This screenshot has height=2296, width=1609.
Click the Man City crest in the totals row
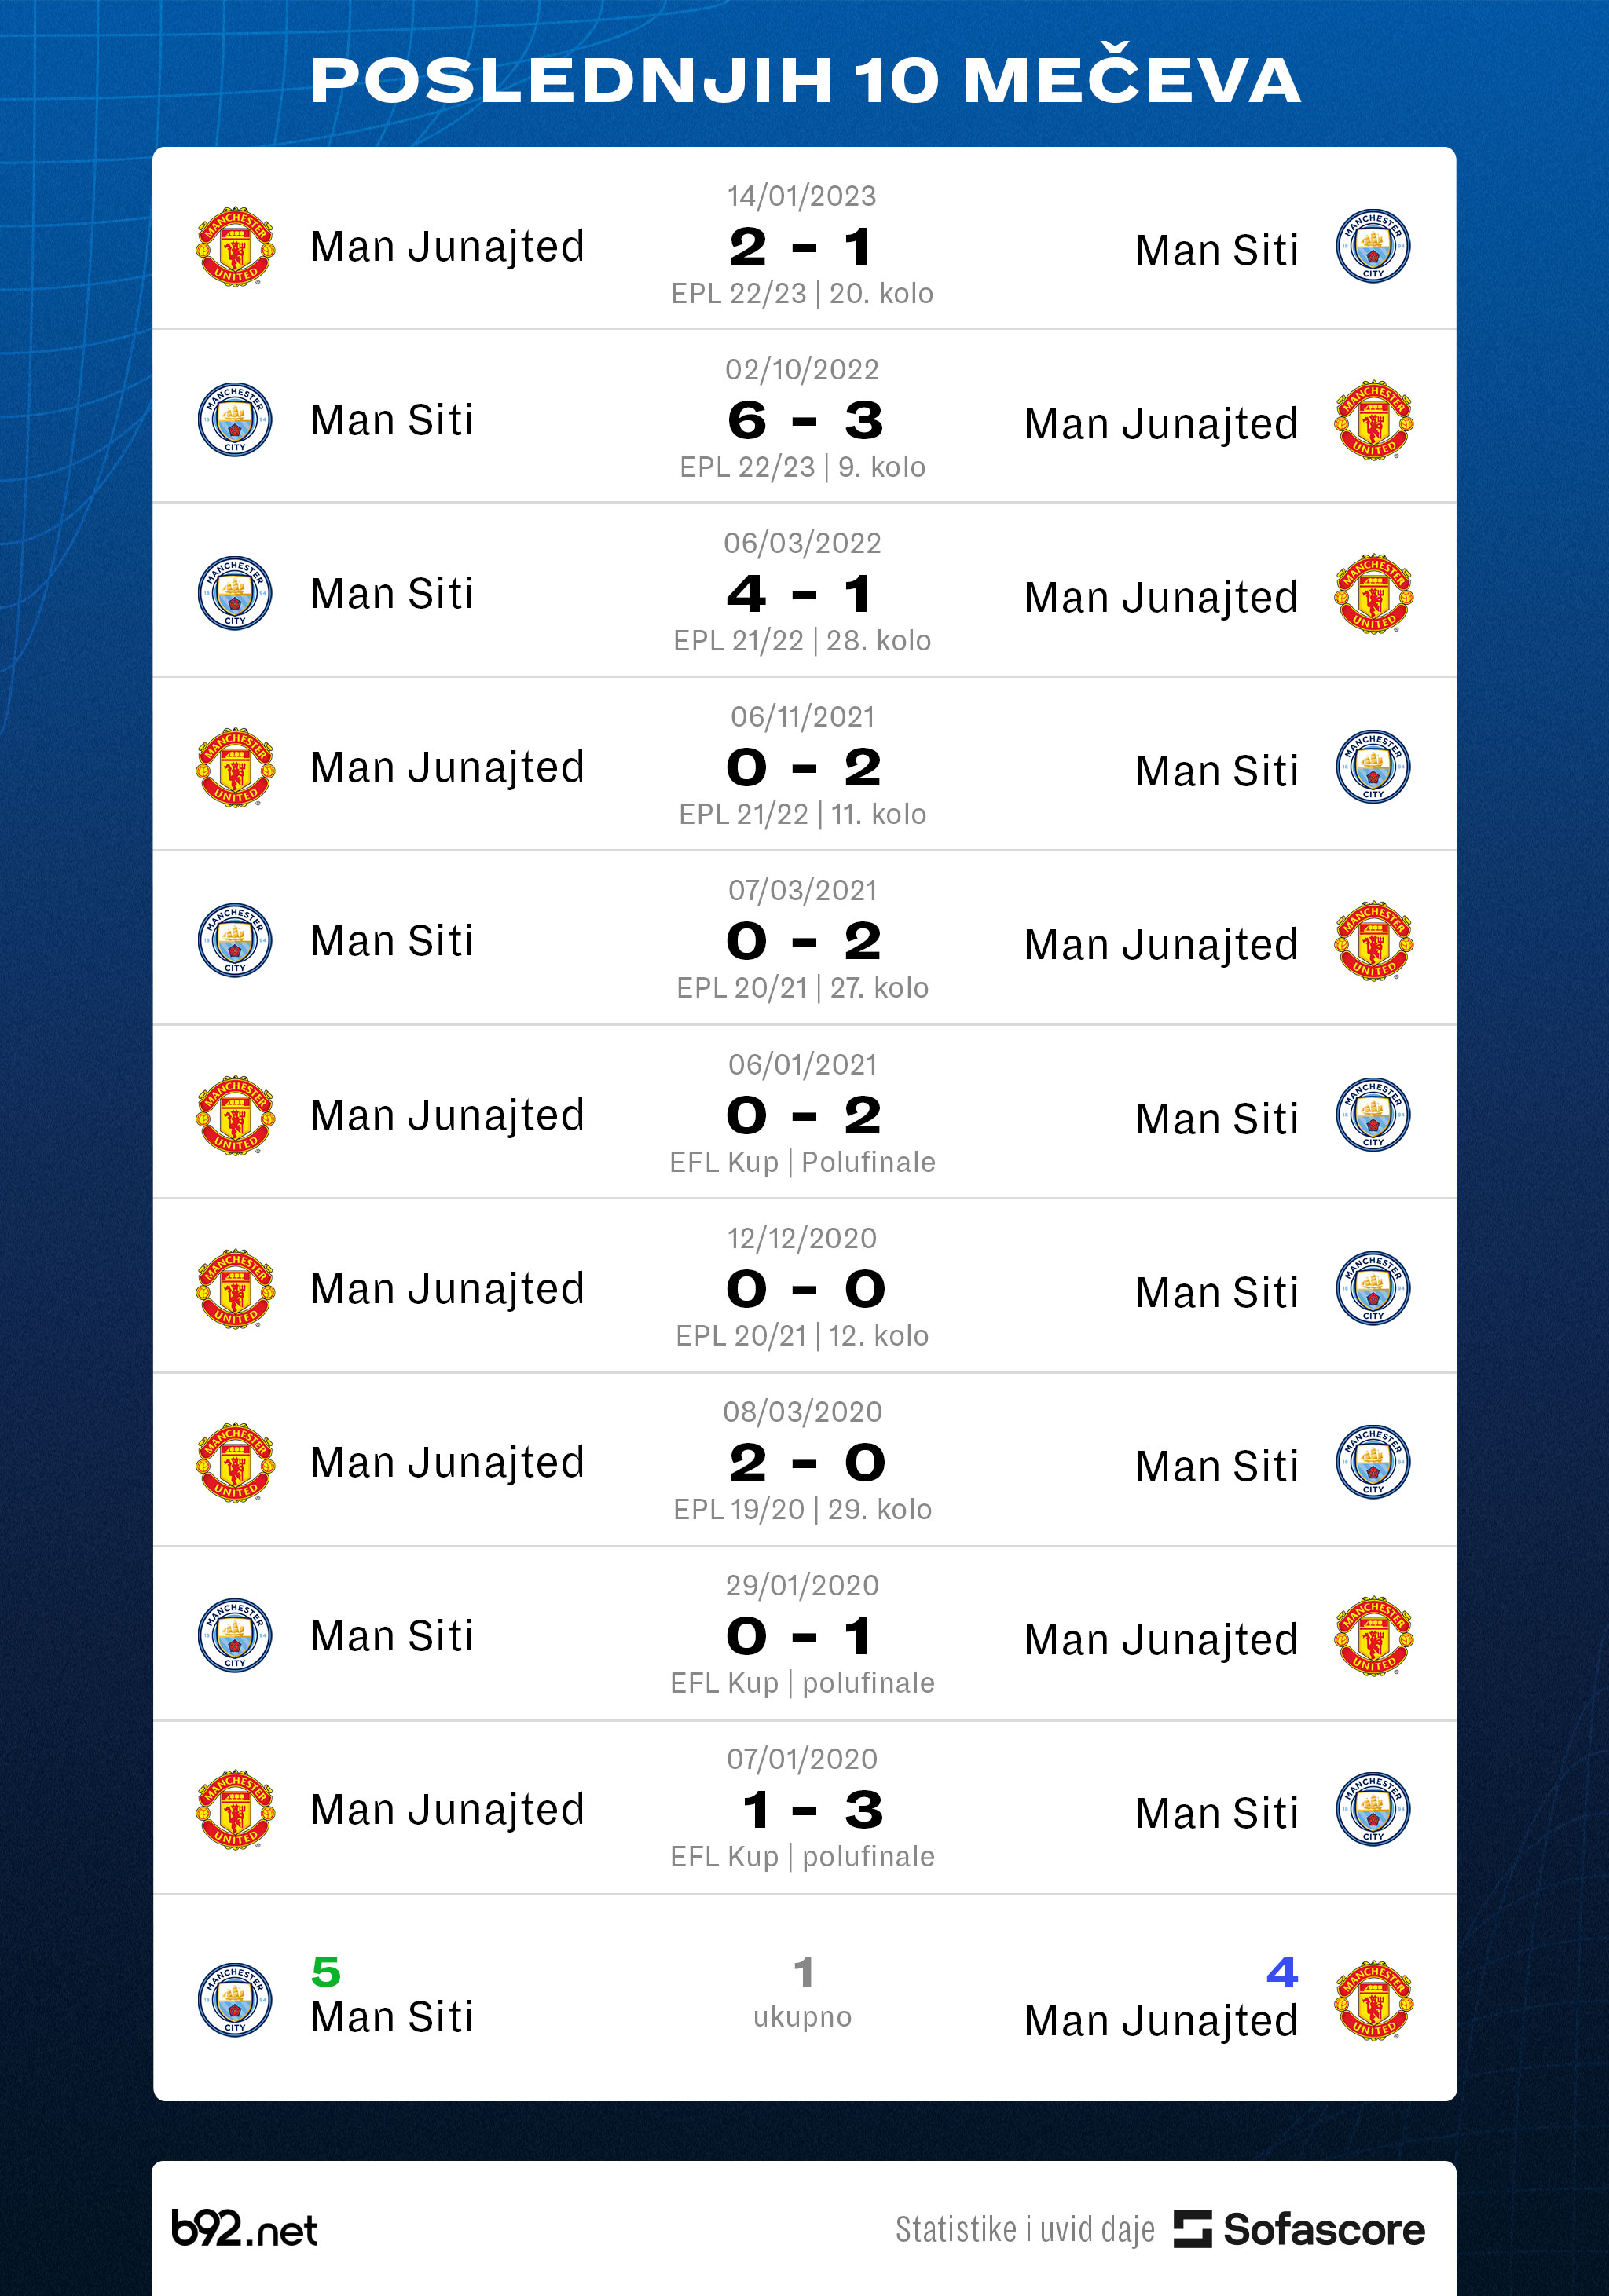click(235, 2000)
